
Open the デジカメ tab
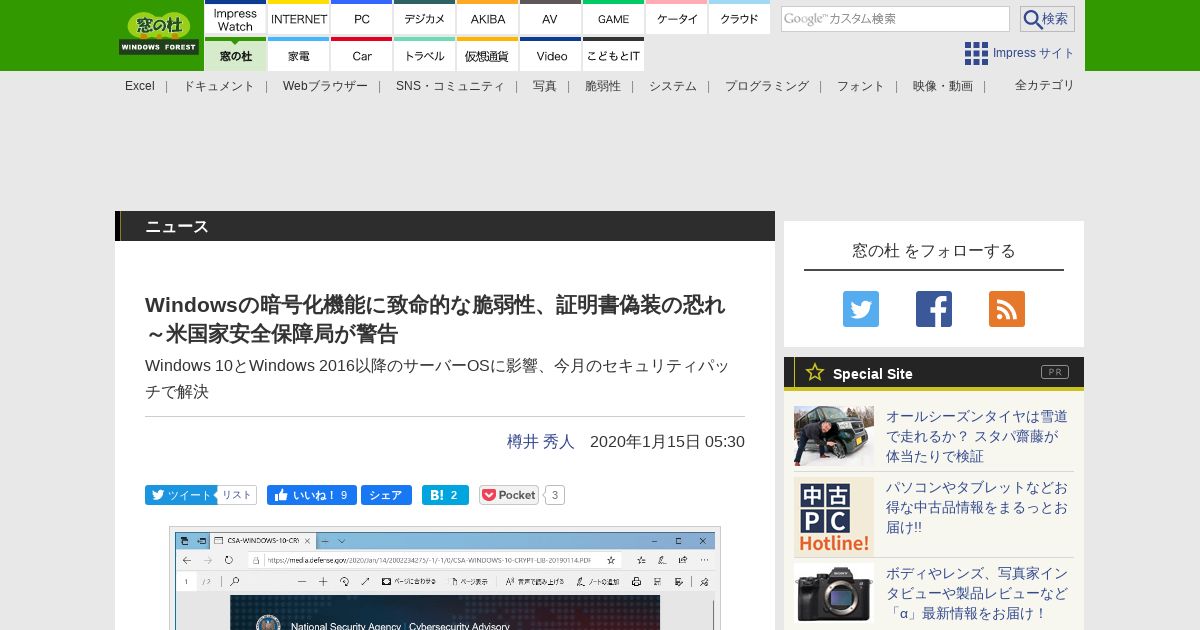click(x=425, y=19)
